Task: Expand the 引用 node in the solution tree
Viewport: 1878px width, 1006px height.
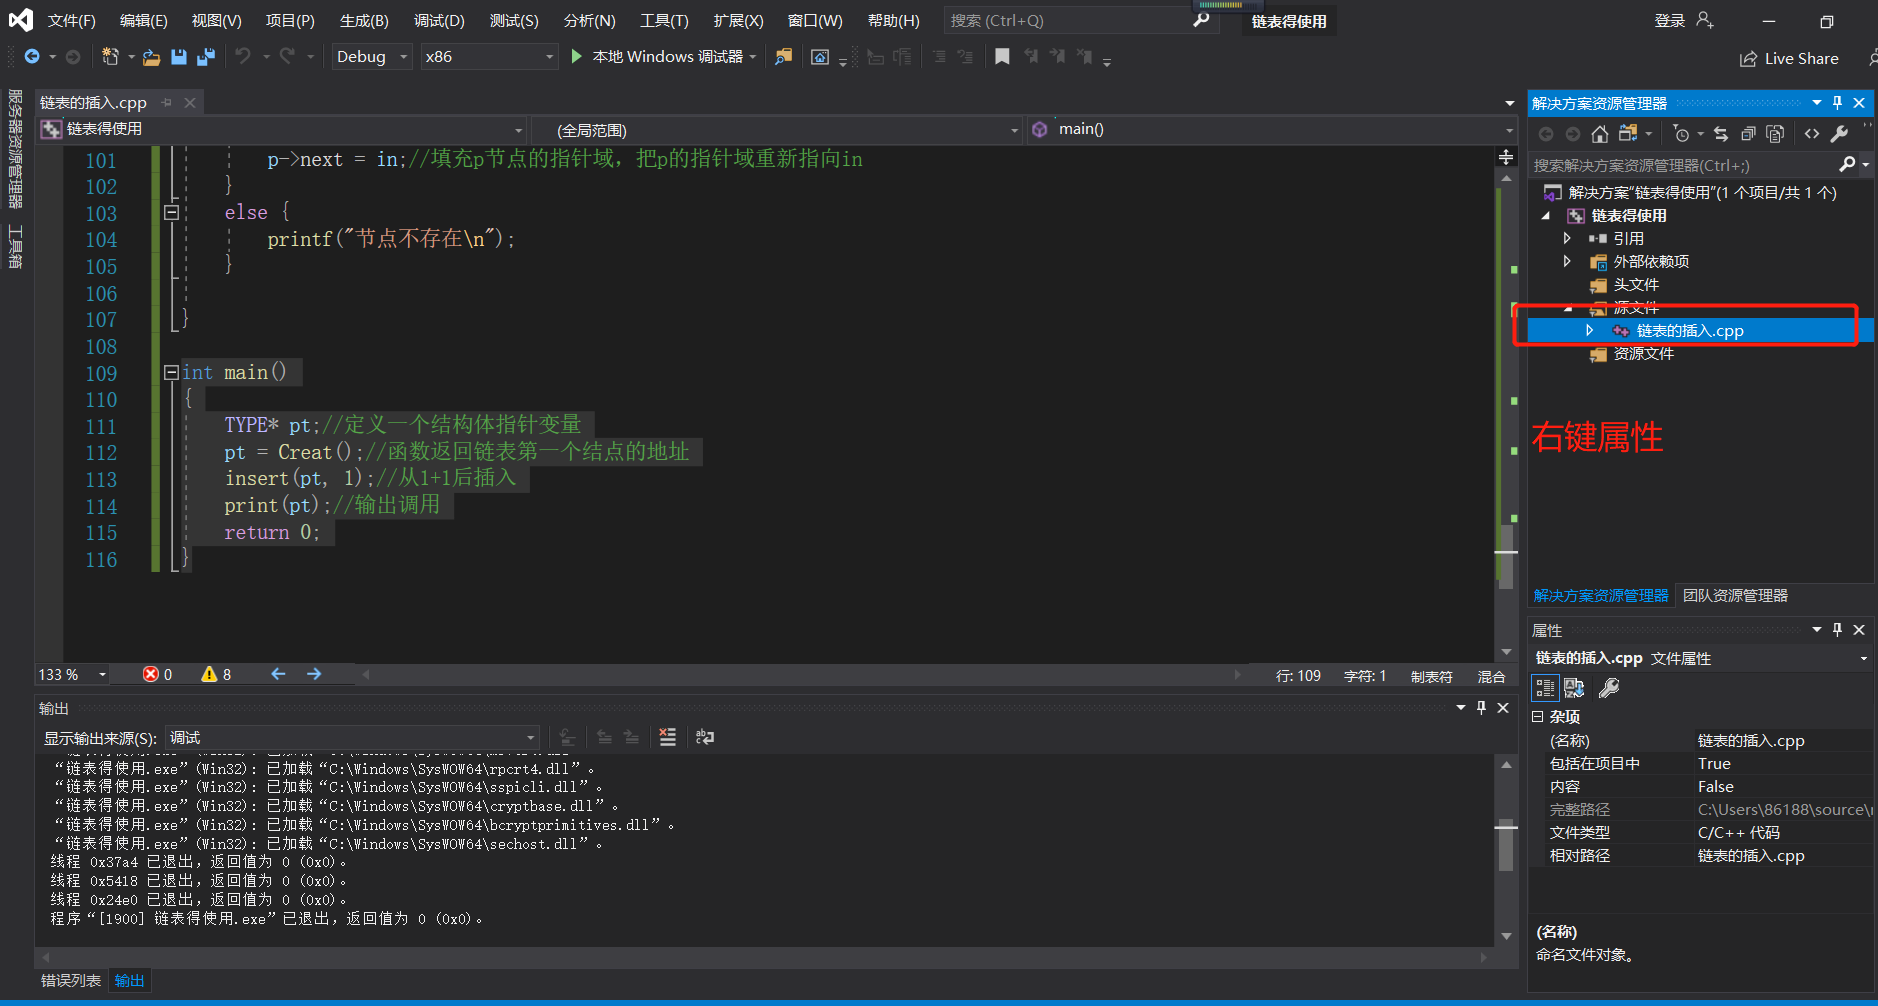Action: pos(1567,238)
